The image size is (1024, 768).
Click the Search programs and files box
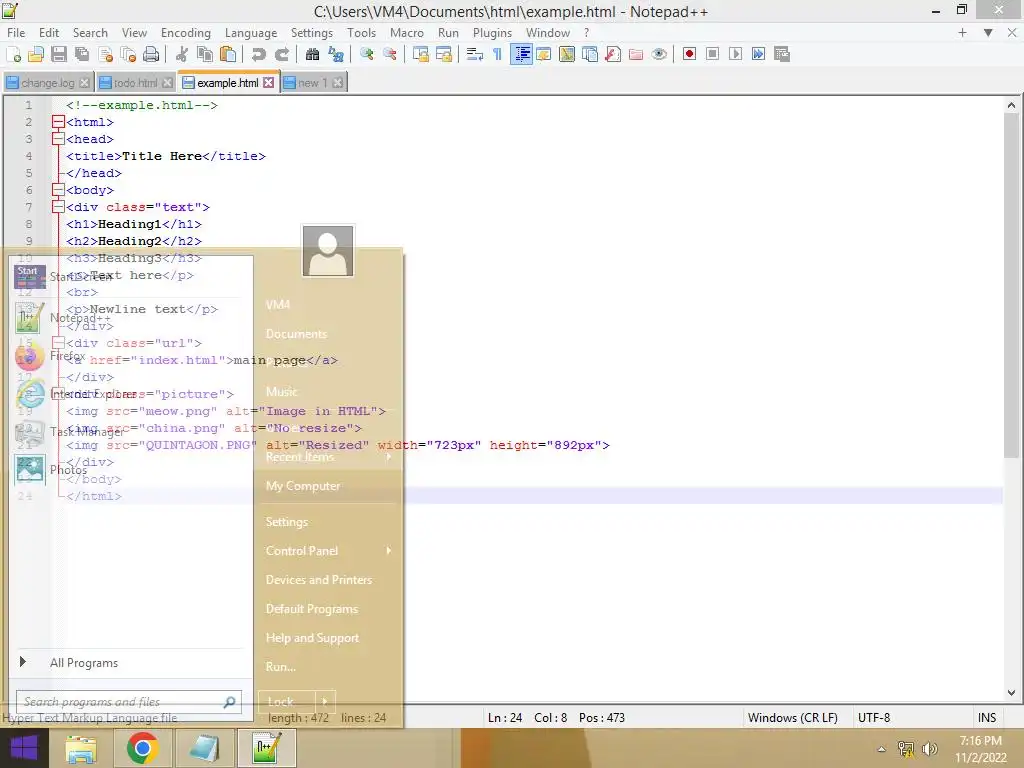pos(129,702)
